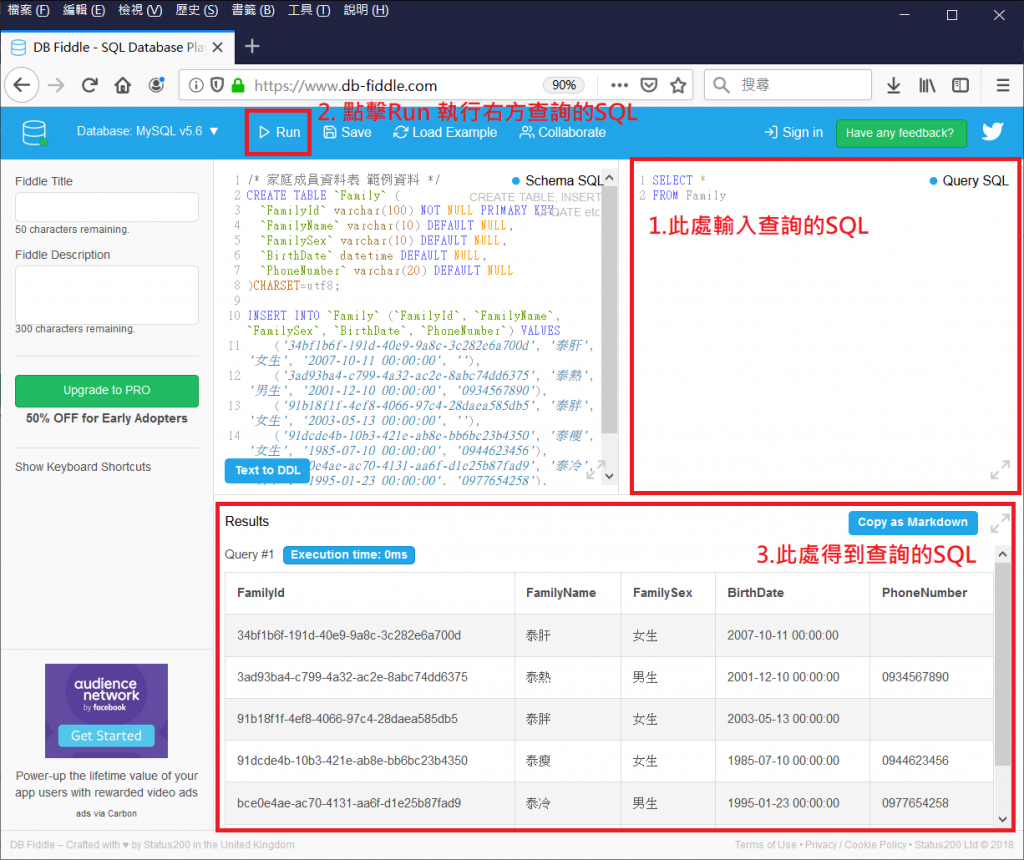Open 歷史 (S) menu
1024x860 pixels.
point(197,10)
